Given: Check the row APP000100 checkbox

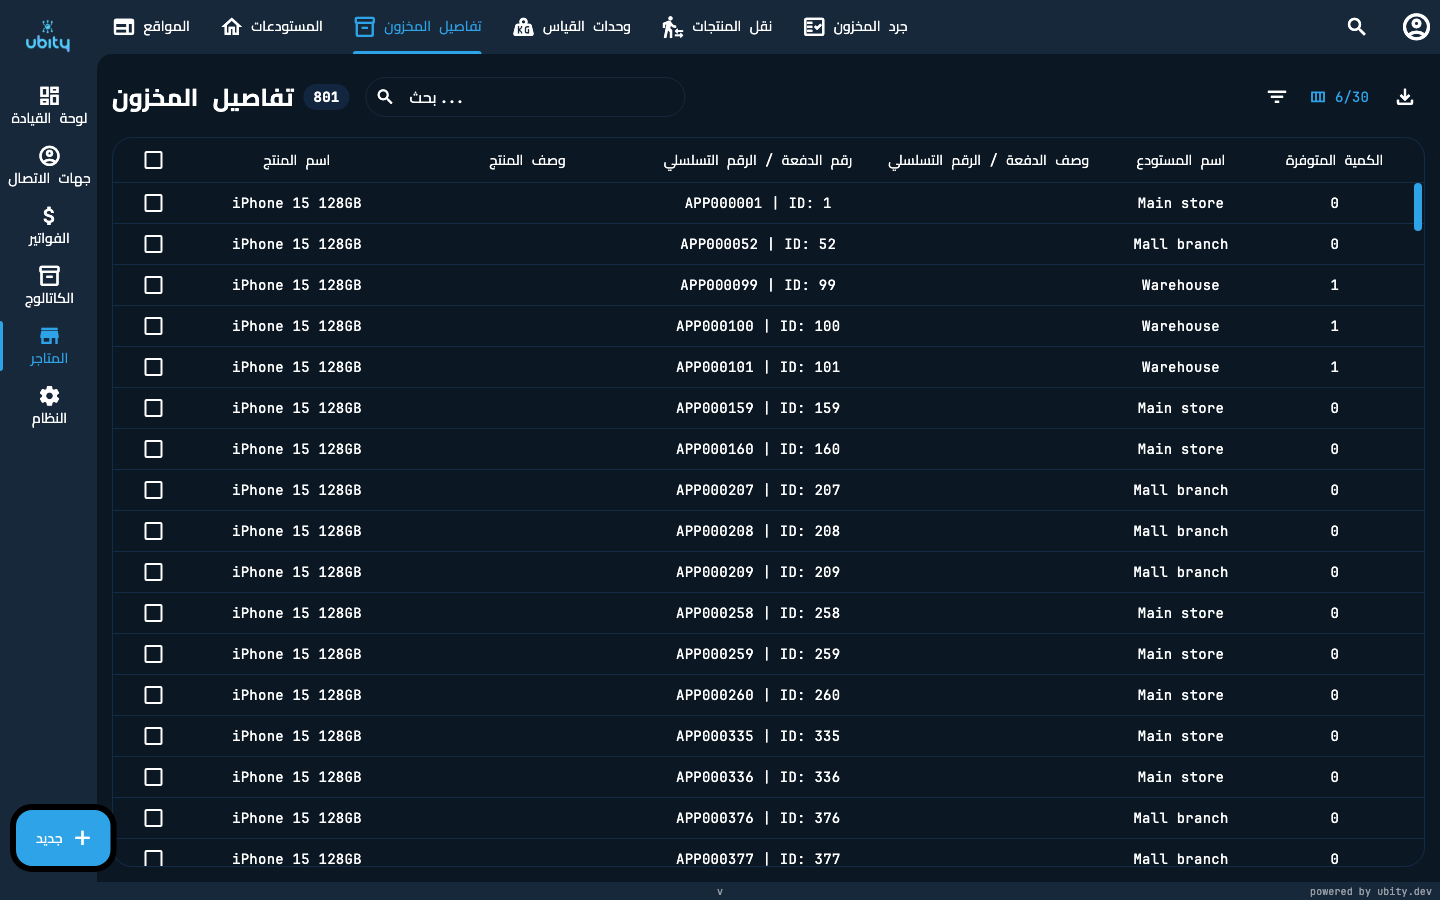Looking at the screenshot, I should click(x=153, y=326).
